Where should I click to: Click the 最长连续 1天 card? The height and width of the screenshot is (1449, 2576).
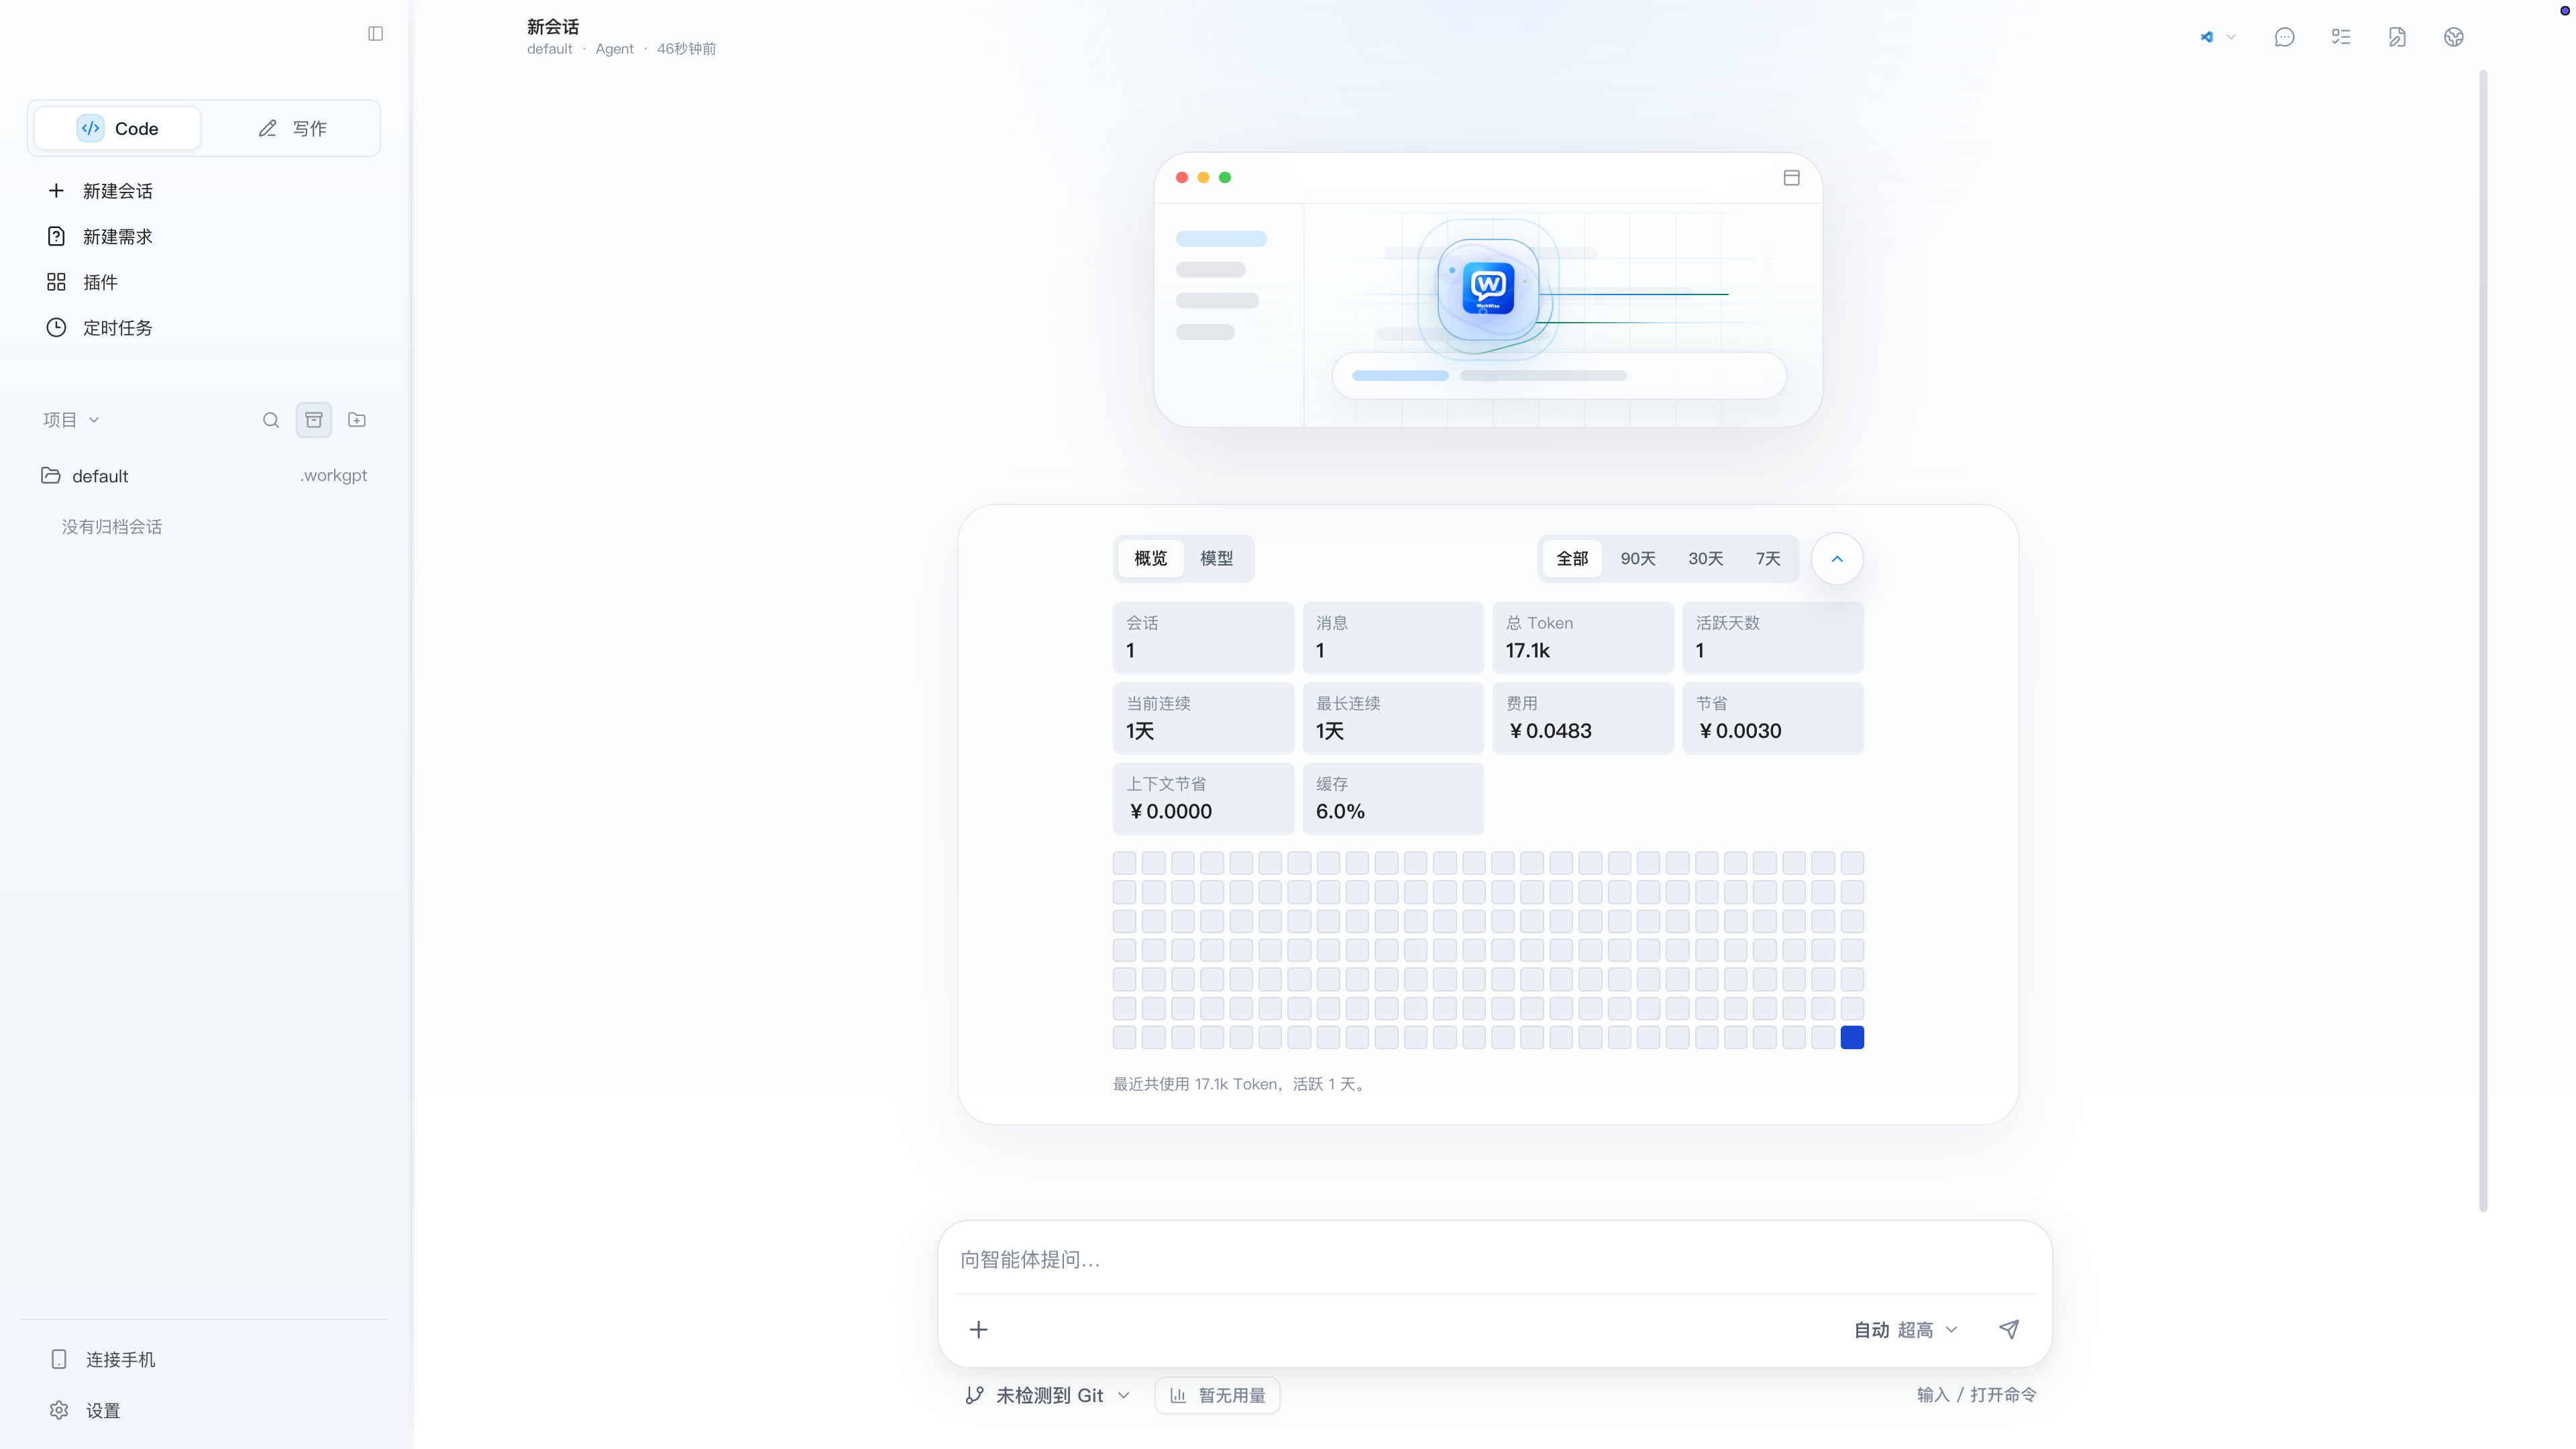tap(1393, 718)
